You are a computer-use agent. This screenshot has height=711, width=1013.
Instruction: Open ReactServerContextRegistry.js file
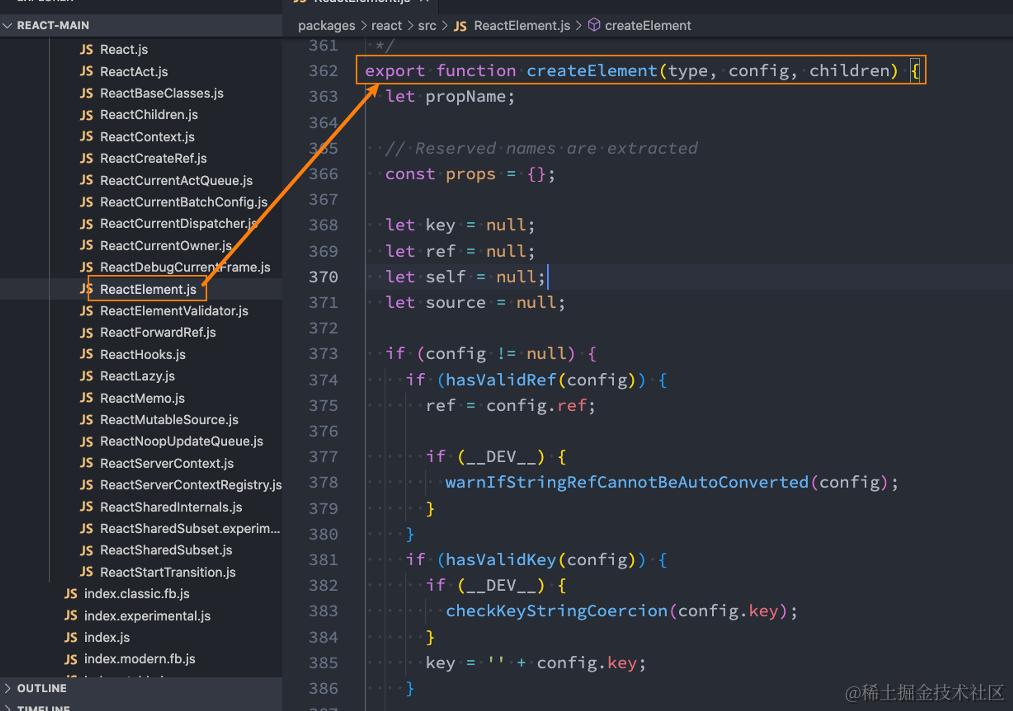pos(191,485)
